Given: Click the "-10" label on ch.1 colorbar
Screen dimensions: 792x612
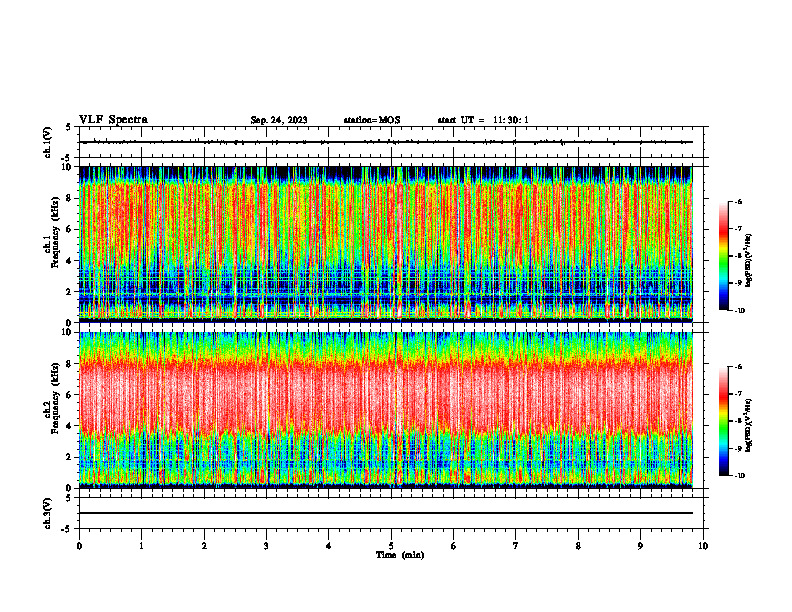Looking at the screenshot, I should [x=739, y=311].
